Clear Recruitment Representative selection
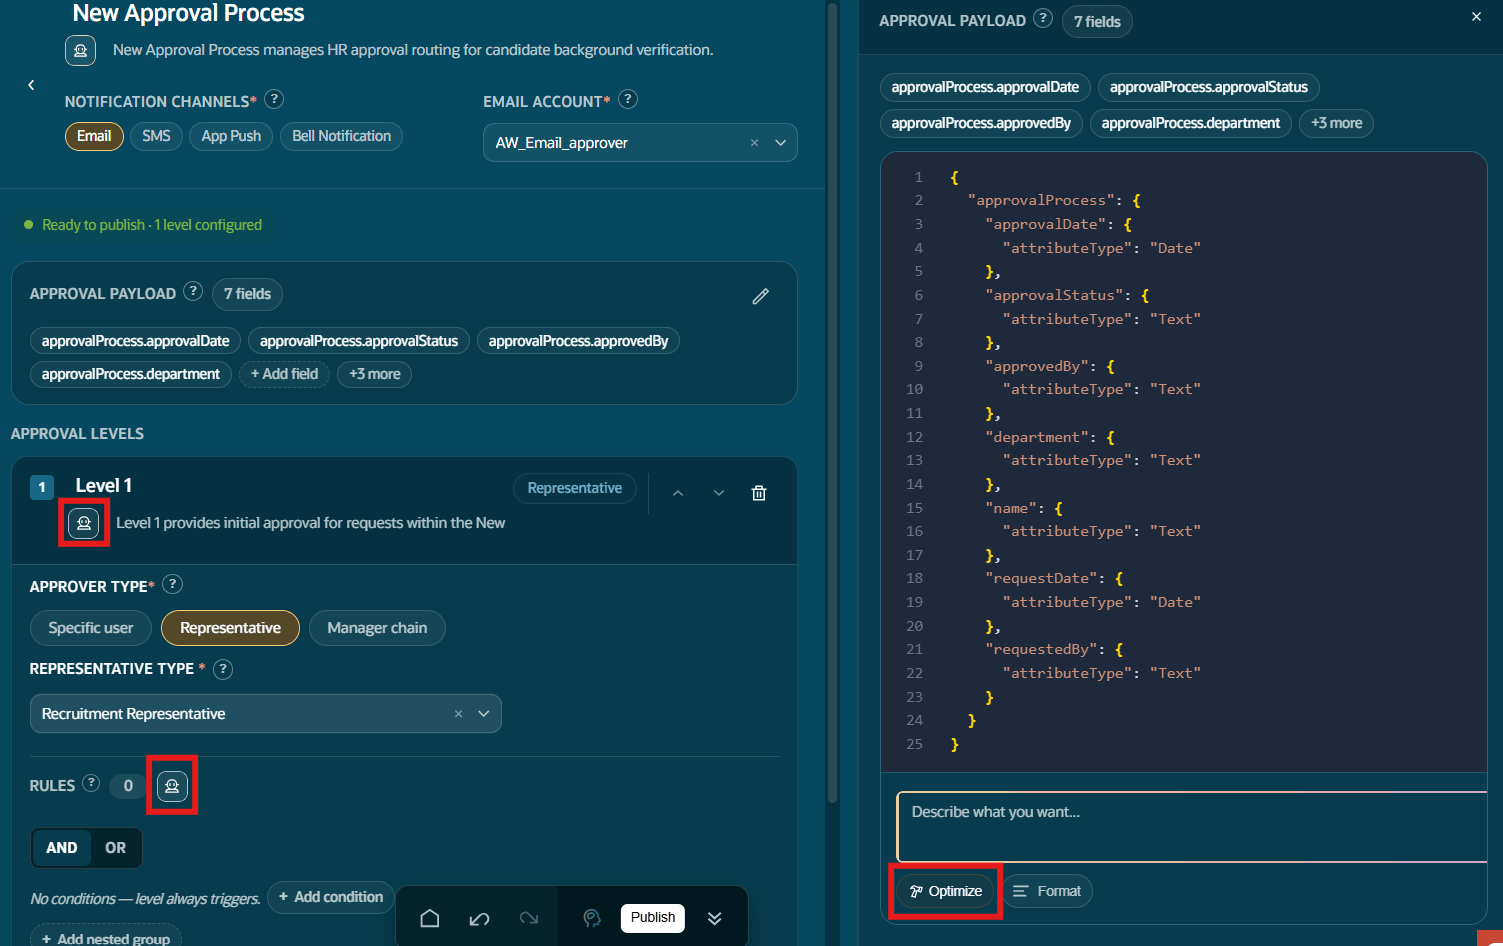 pos(458,714)
